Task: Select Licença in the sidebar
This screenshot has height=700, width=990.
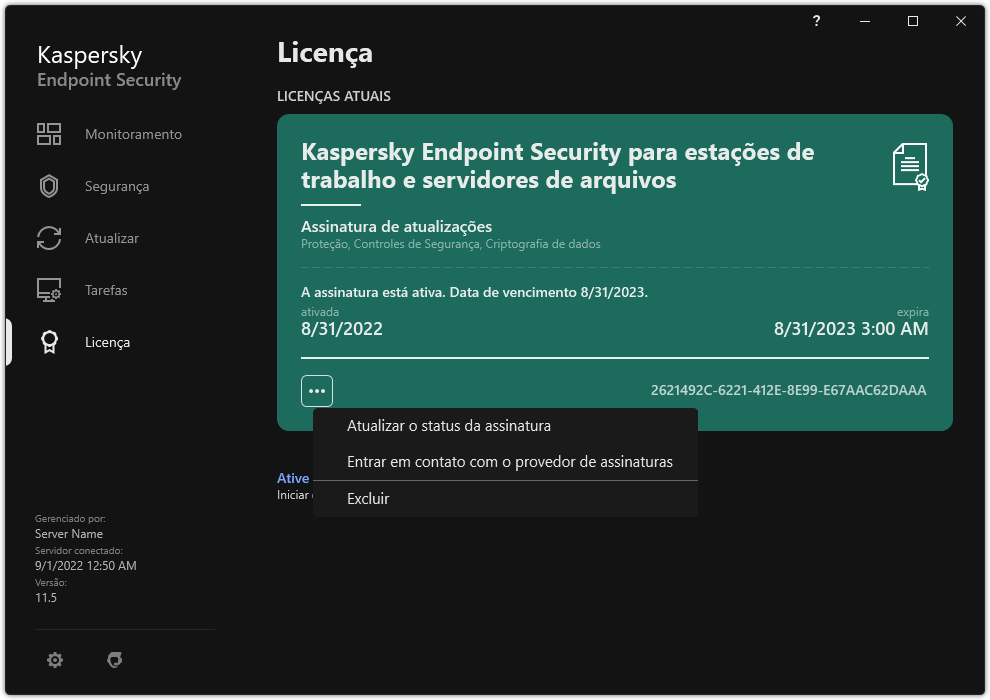Action: point(107,342)
